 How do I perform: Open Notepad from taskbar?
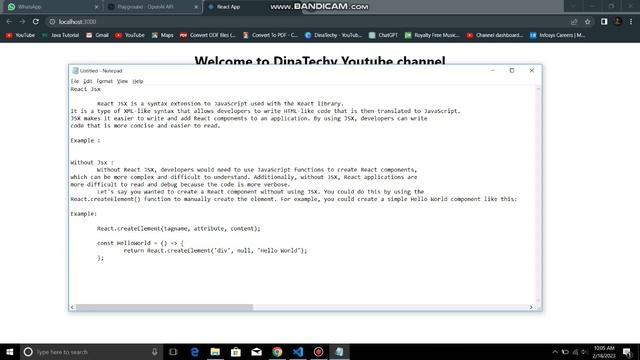point(339,352)
